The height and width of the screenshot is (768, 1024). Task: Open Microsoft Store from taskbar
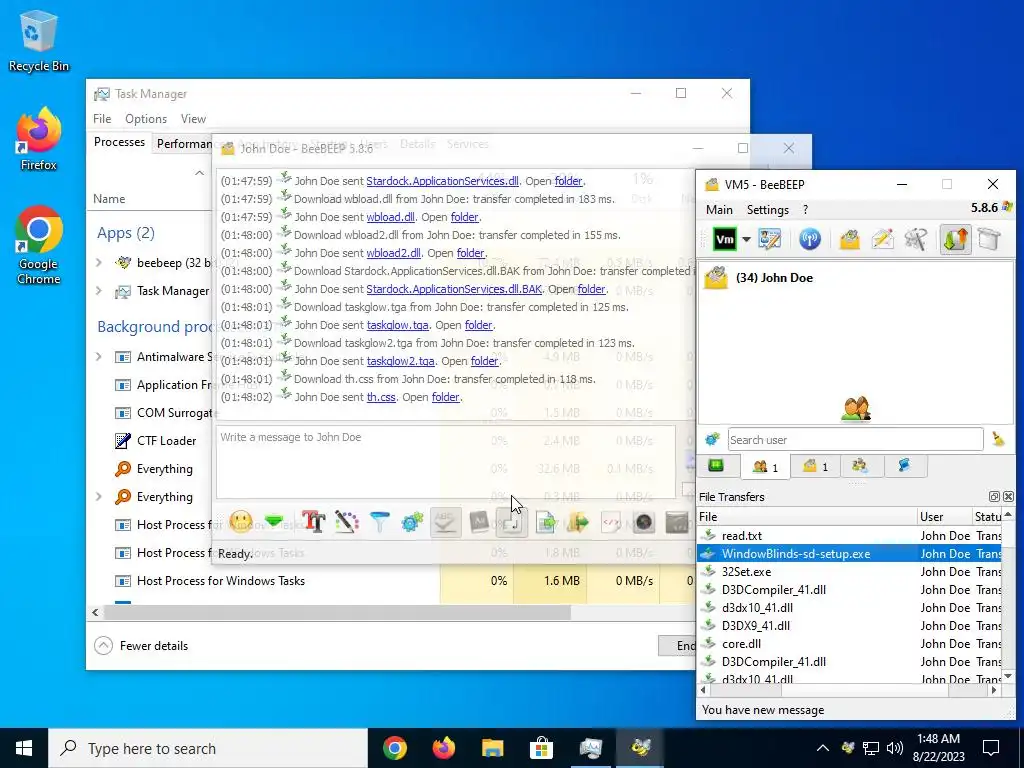(541, 748)
